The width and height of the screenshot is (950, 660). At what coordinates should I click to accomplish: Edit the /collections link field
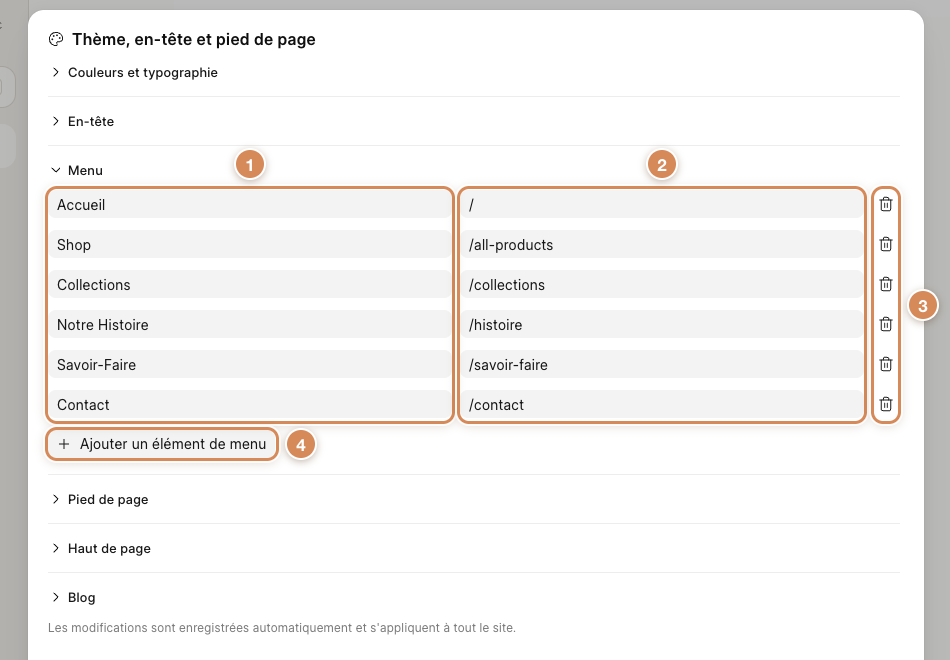(662, 285)
